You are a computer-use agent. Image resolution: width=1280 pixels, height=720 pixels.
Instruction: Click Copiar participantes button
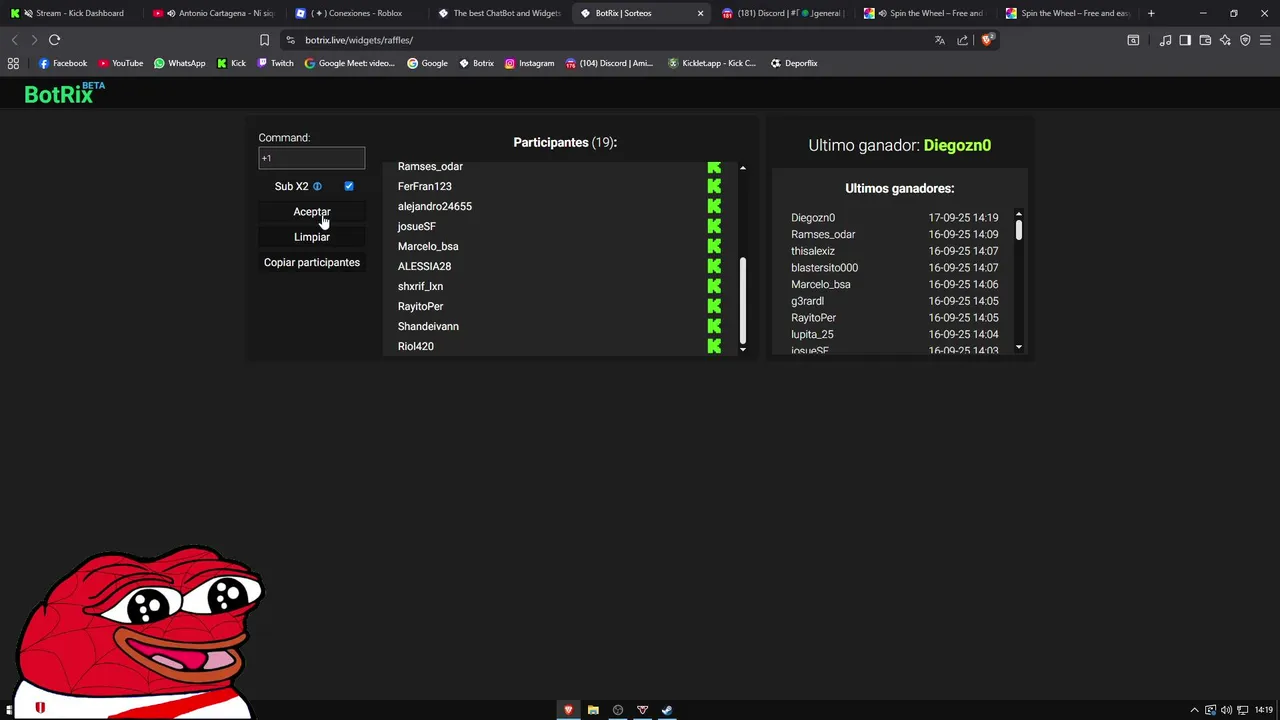[311, 262]
